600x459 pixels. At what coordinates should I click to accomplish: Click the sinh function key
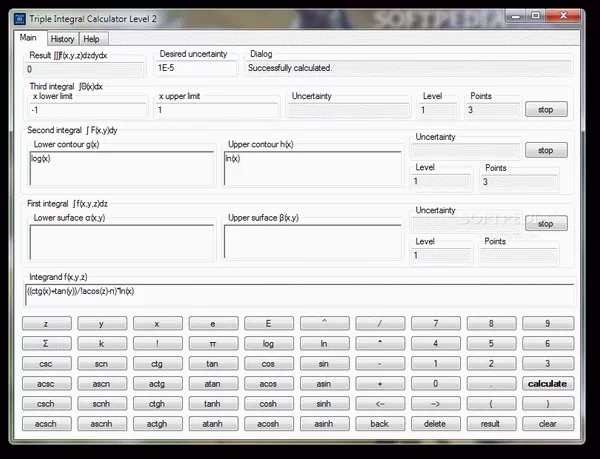pyautogui.click(x=324, y=404)
